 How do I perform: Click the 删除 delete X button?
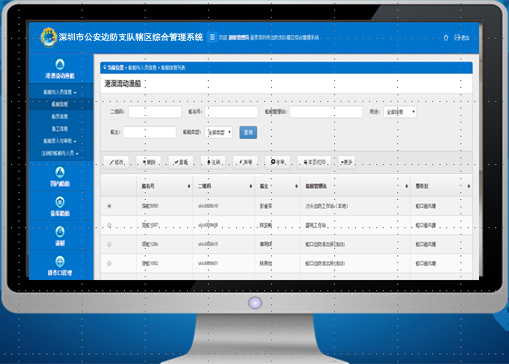(149, 162)
